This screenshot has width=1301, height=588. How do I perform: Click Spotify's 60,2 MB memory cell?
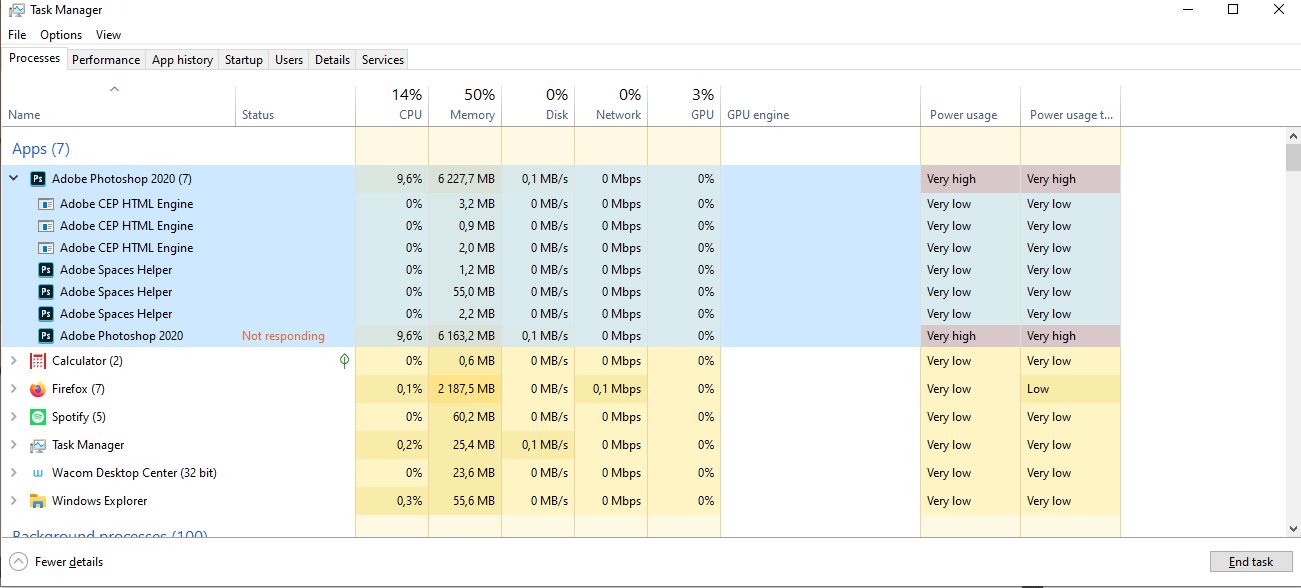click(x=465, y=417)
